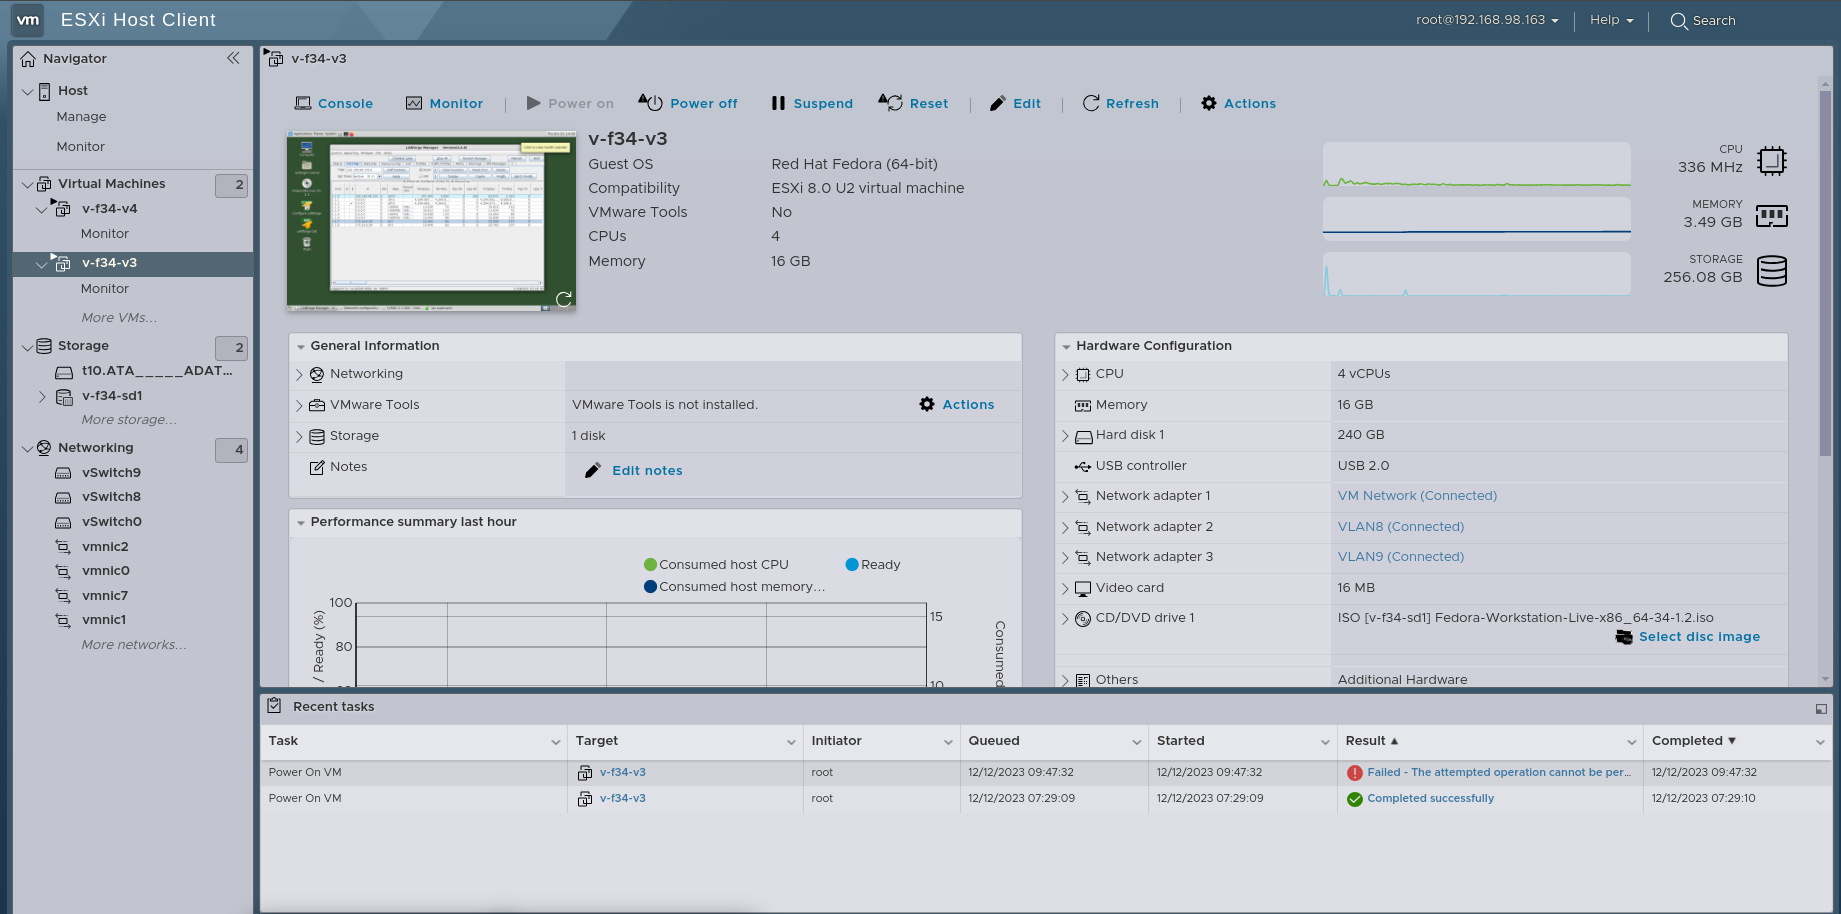Open root@192.168.98.163 user dropdown

1487,20
